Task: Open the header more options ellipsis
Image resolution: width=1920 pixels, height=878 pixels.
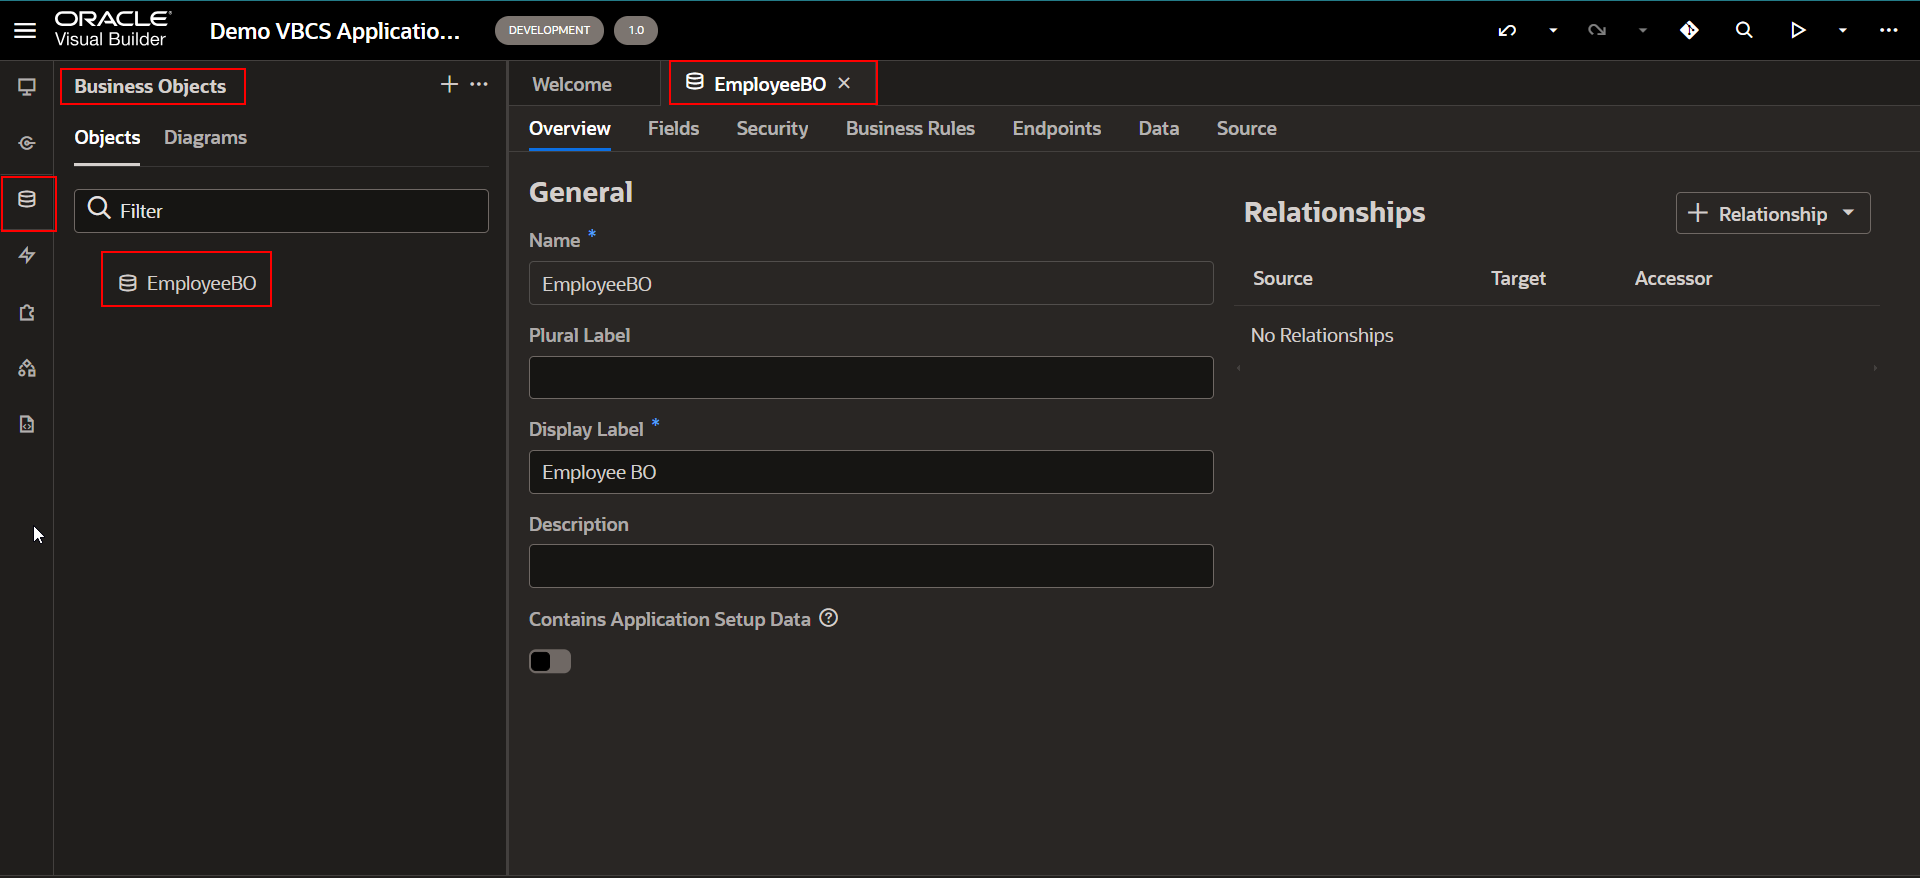Action: [x=1888, y=30]
